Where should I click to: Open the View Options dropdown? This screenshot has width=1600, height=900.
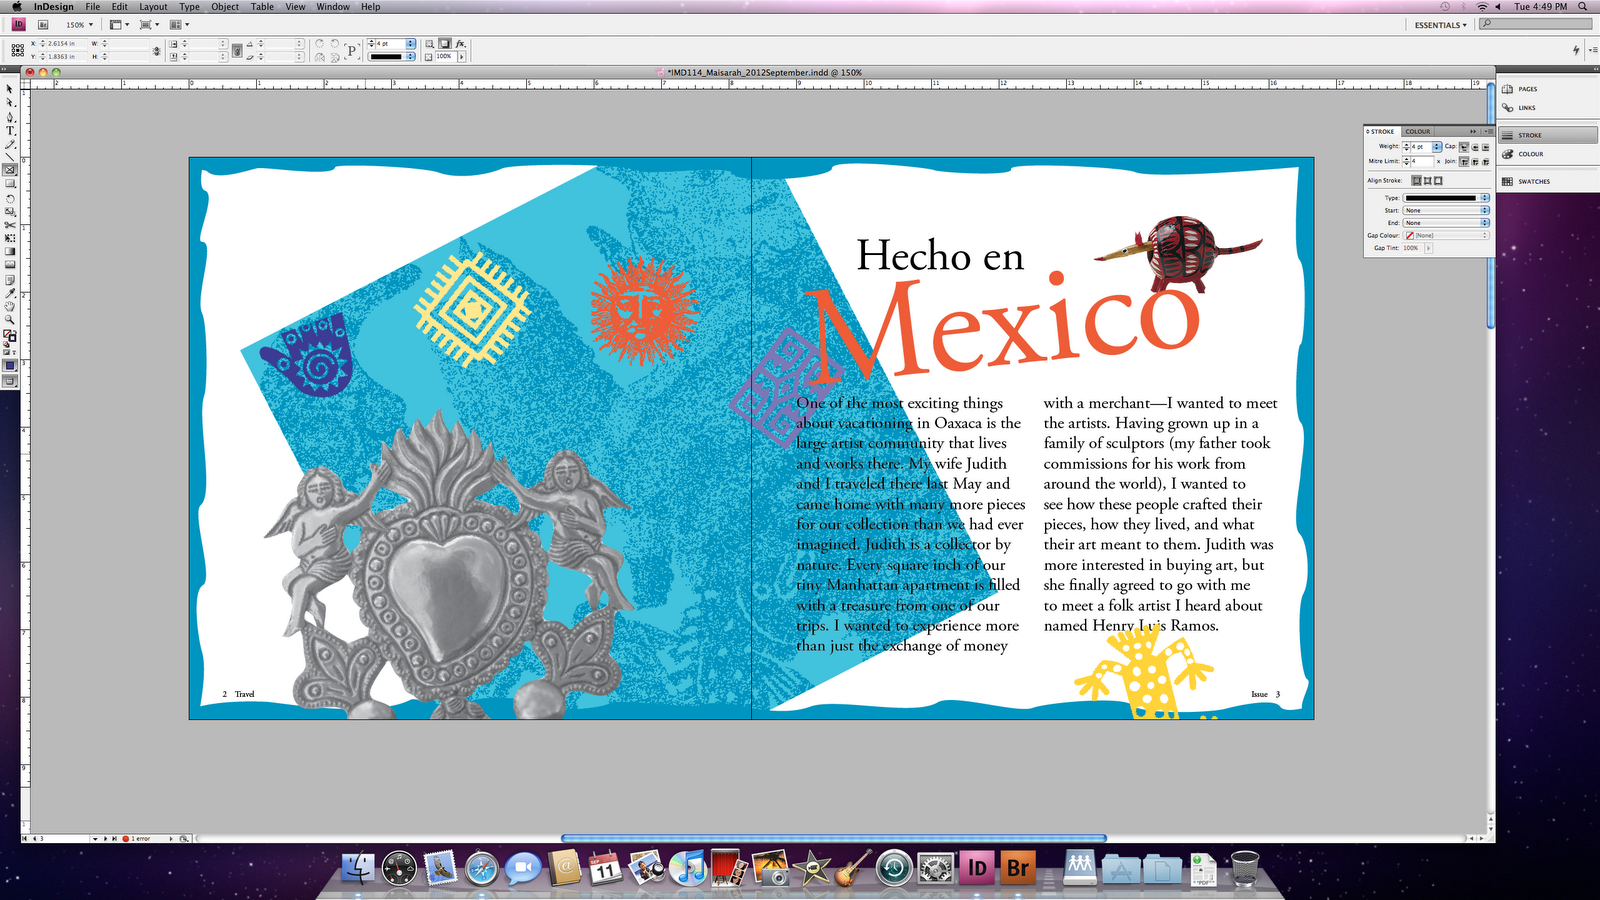click(x=119, y=25)
